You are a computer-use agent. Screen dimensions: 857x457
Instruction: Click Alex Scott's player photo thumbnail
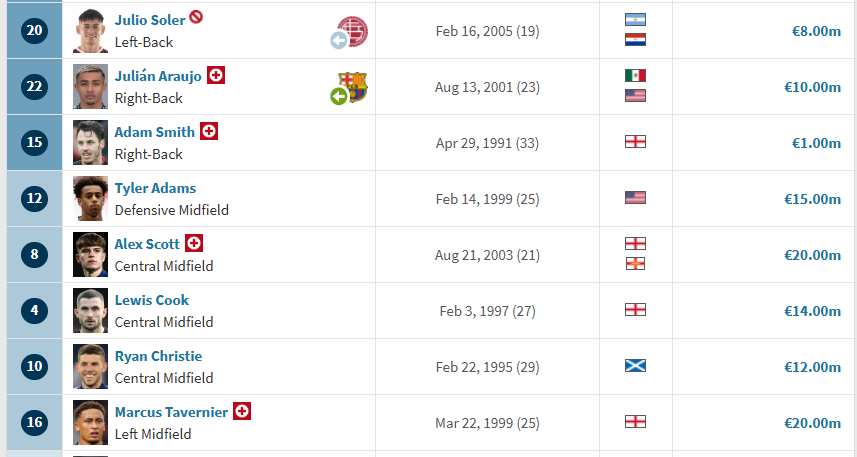pyautogui.click(x=90, y=254)
